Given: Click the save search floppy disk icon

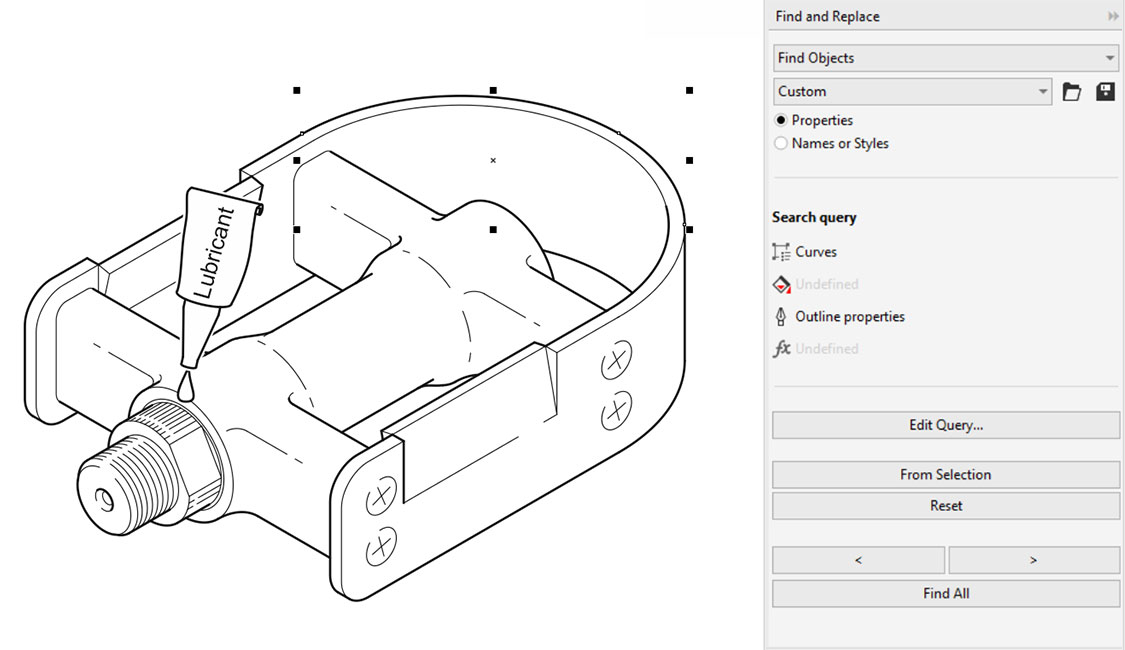Looking at the screenshot, I should 1105,92.
